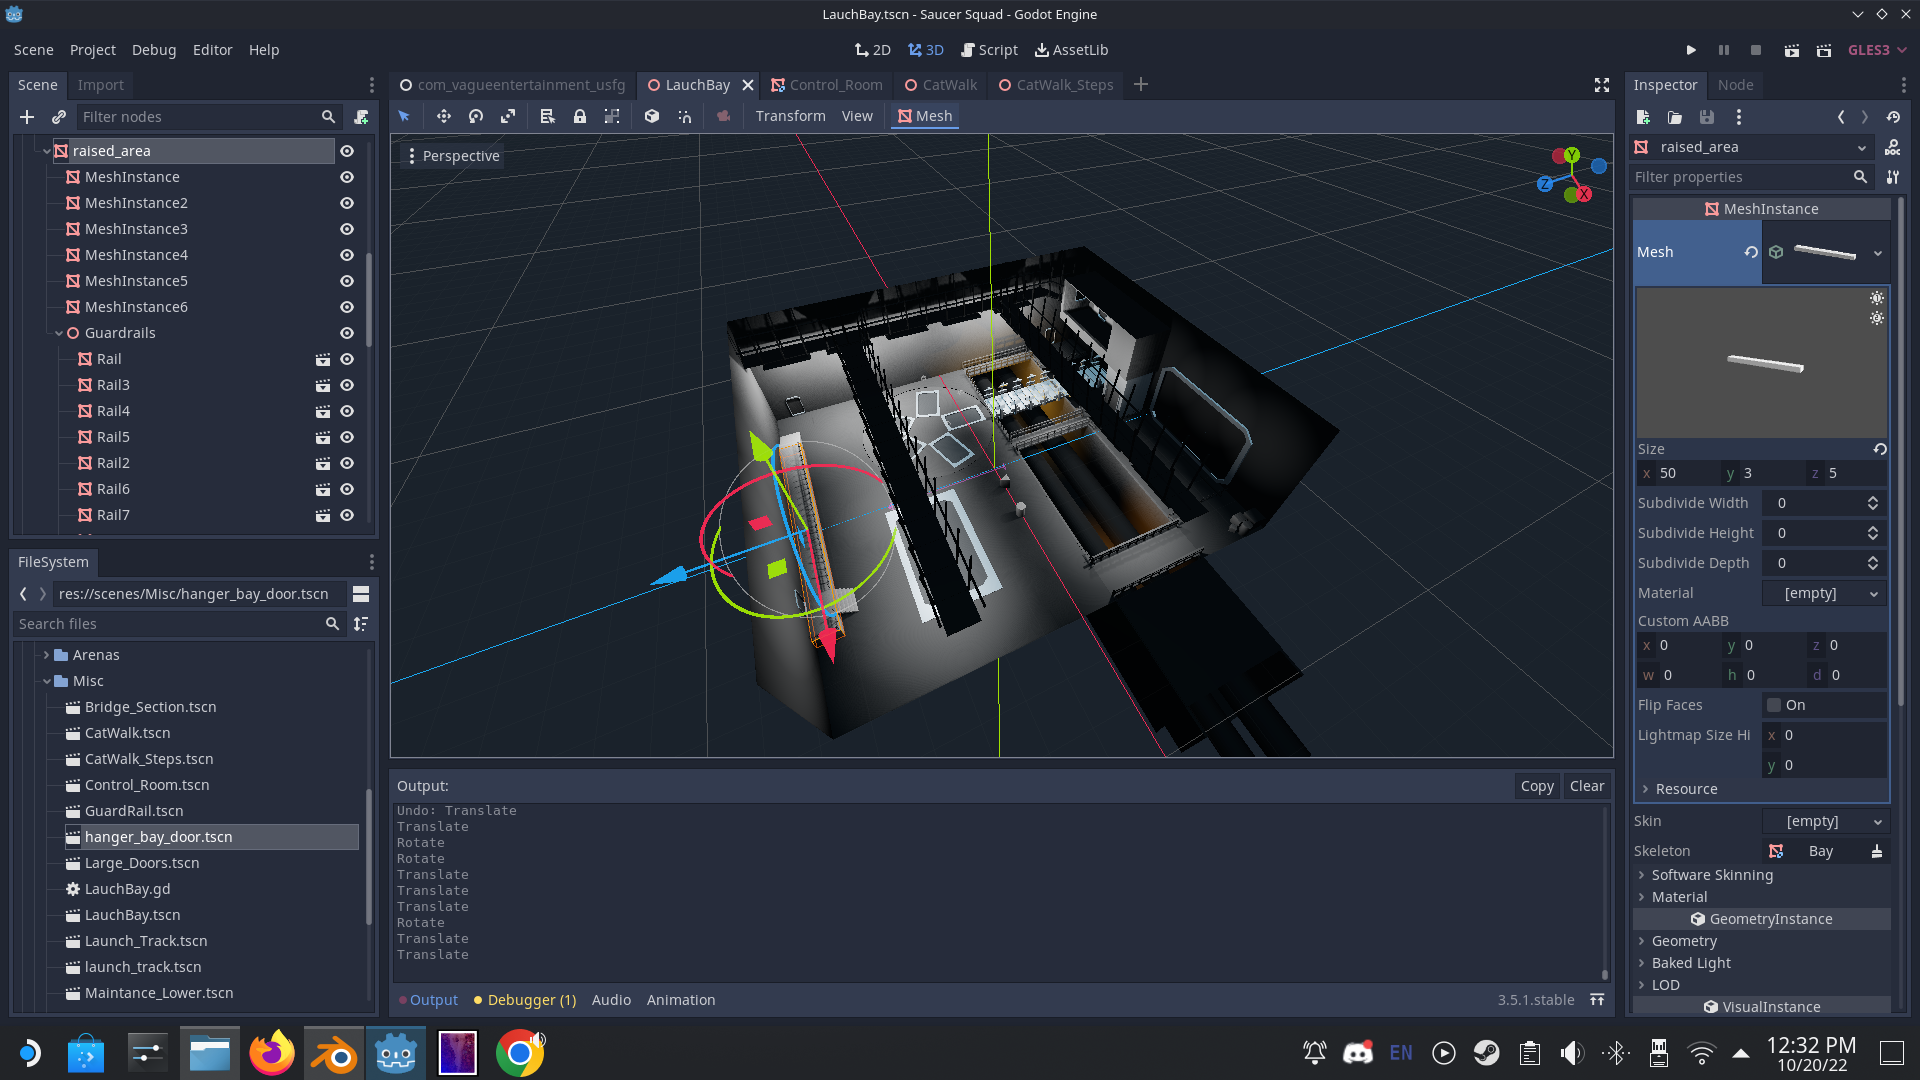Viewport: 1920px width, 1080px height.
Task: Hide the MeshInstance3 node
Action: [347, 229]
